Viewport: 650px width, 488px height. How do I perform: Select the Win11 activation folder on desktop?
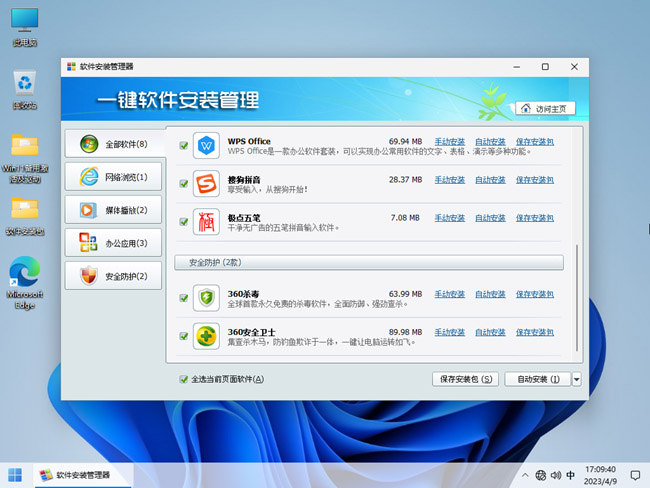24,158
